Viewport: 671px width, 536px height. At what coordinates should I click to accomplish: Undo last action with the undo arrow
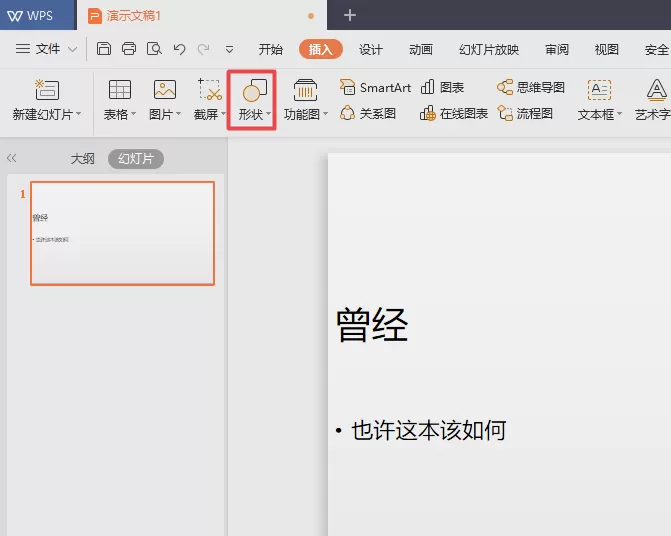click(x=179, y=49)
